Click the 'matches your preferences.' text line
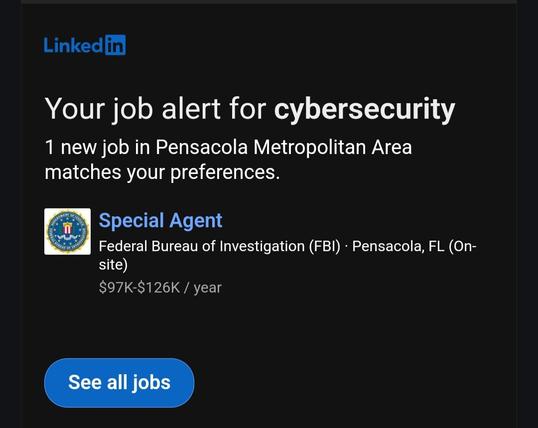538x428 pixels. (x=162, y=172)
